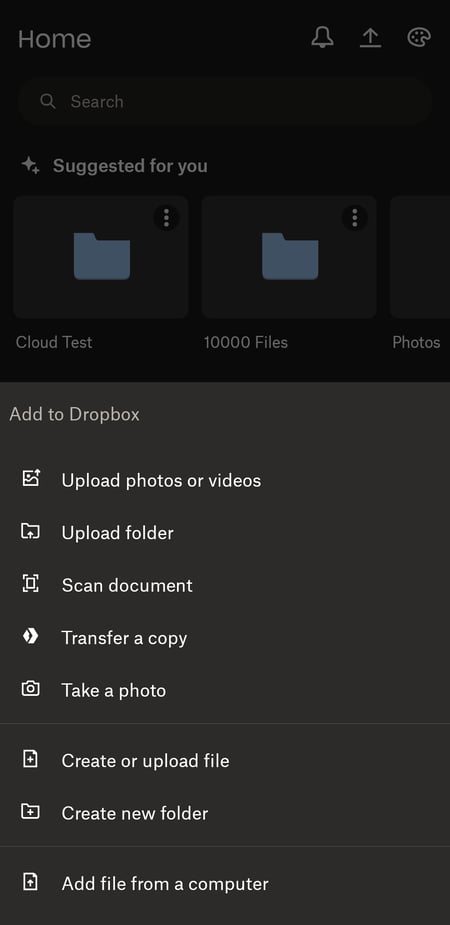Click the upload folder icon
The width and height of the screenshot is (450, 925).
click(30, 532)
